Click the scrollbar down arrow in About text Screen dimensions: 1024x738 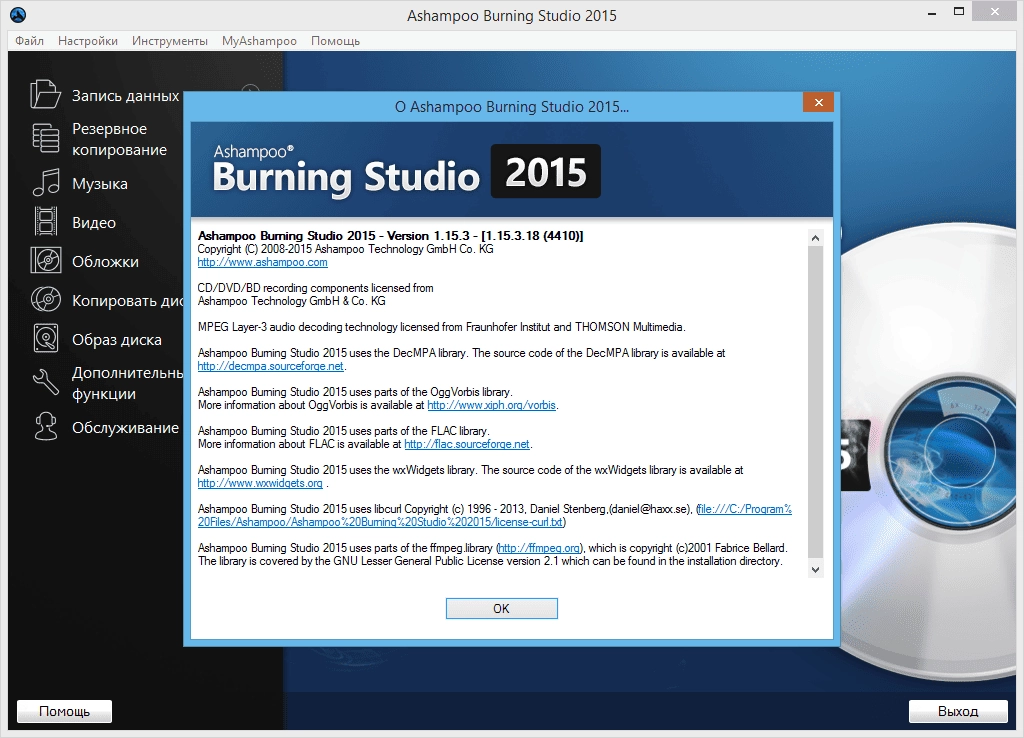pyautogui.click(x=815, y=570)
